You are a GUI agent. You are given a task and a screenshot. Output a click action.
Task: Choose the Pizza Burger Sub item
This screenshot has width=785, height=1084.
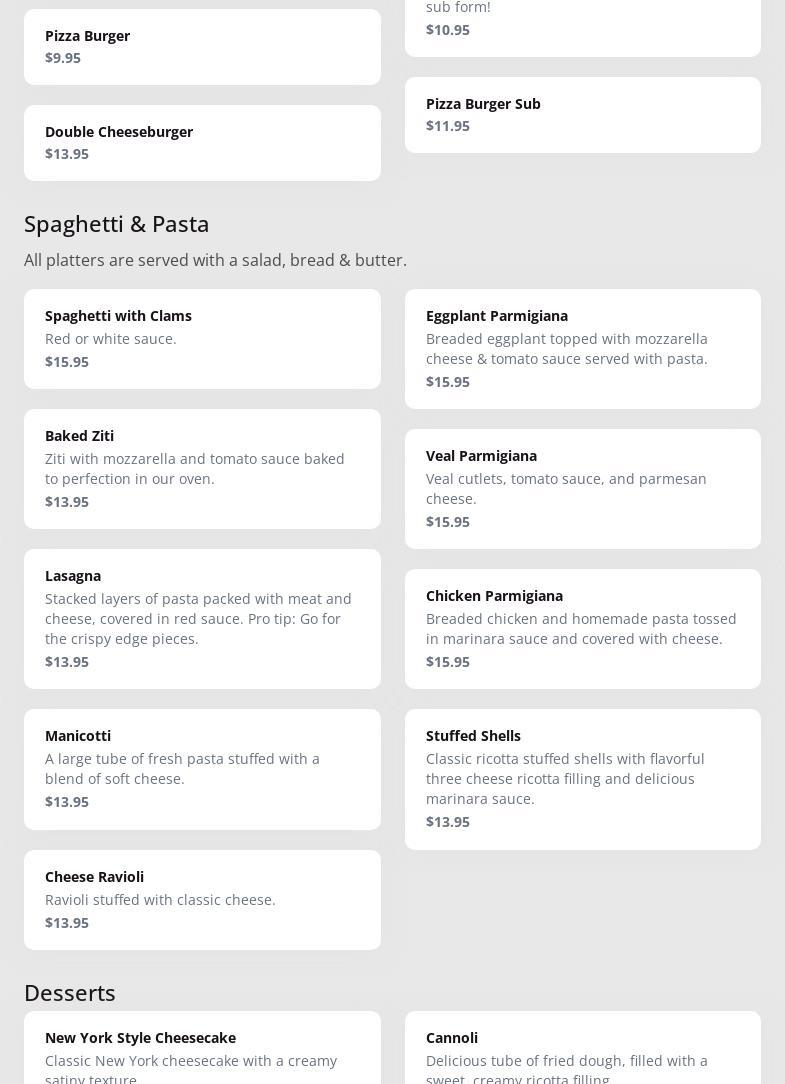582,115
